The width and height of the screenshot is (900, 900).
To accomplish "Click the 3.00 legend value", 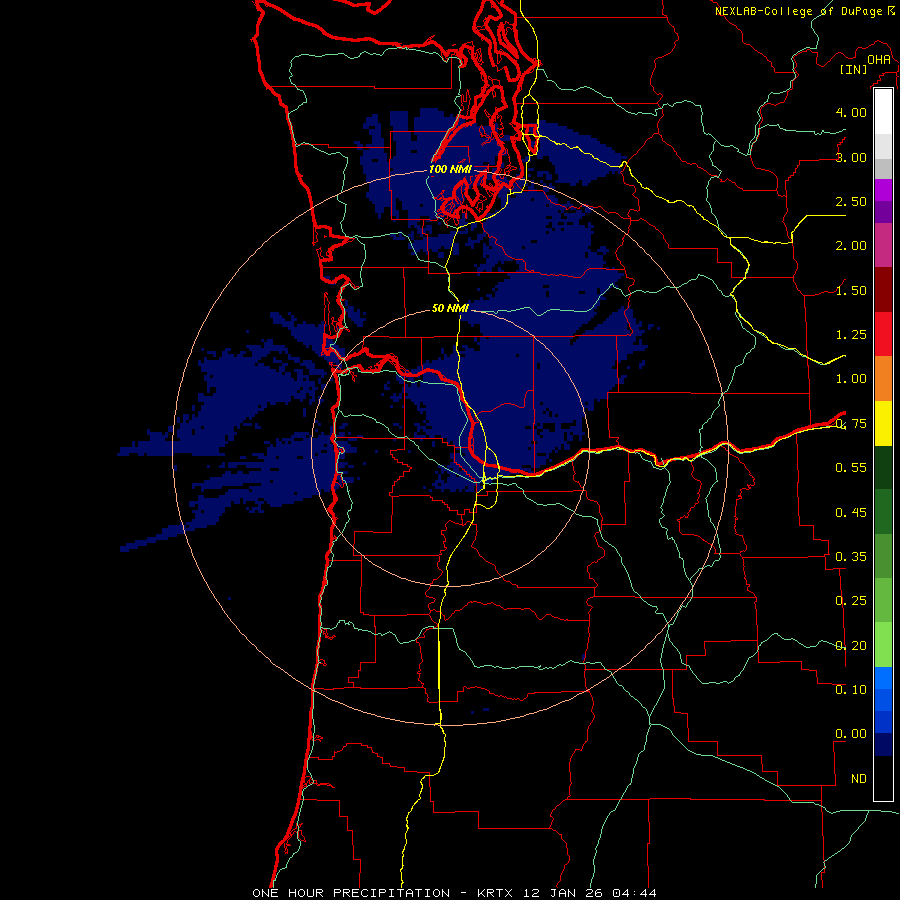I will pyautogui.click(x=851, y=157).
